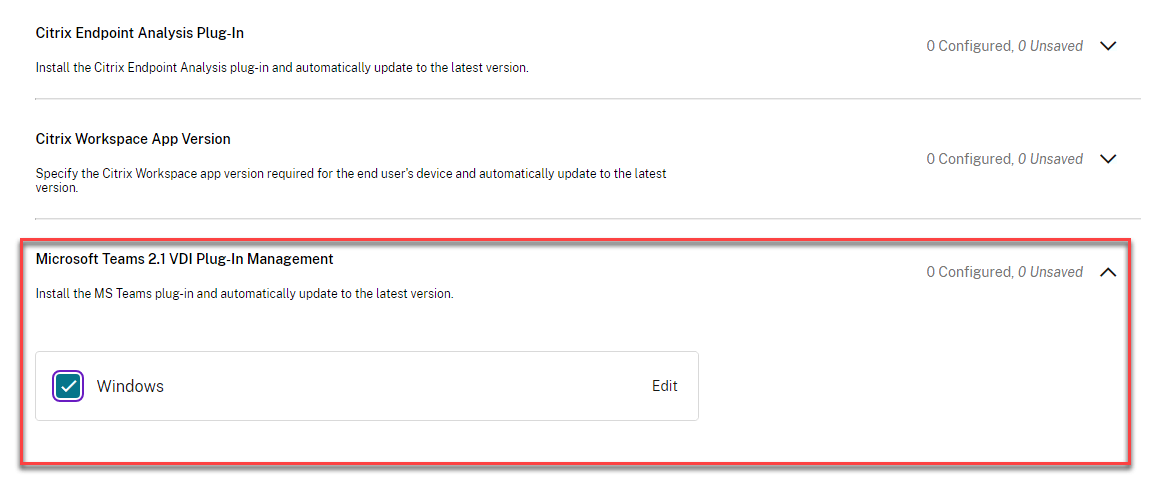The height and width of the screenshot is (489, 1152).
Task: Click '0 Unsaved' for Citrix Workspace App Version
Action: click(x=1050, y=159)
